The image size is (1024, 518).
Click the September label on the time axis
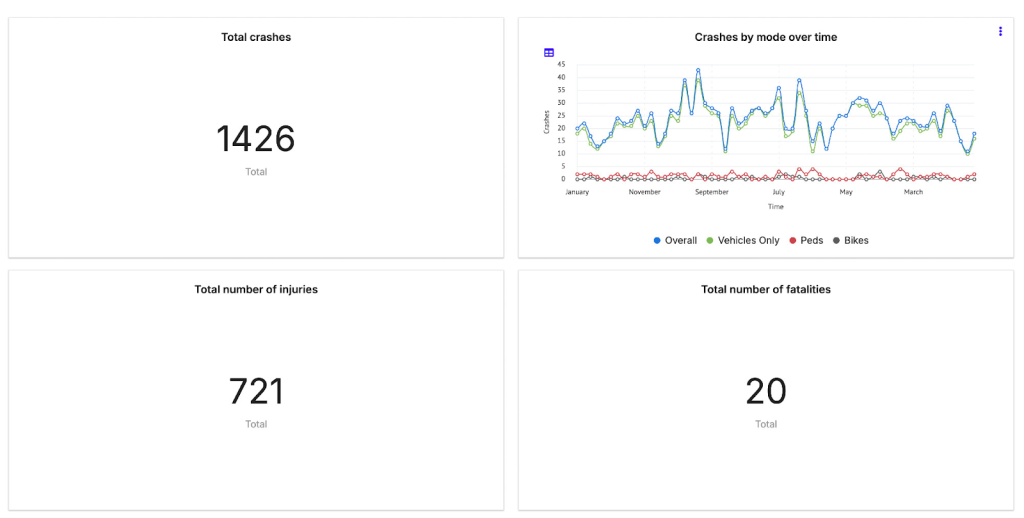click(x=712, y=192)
